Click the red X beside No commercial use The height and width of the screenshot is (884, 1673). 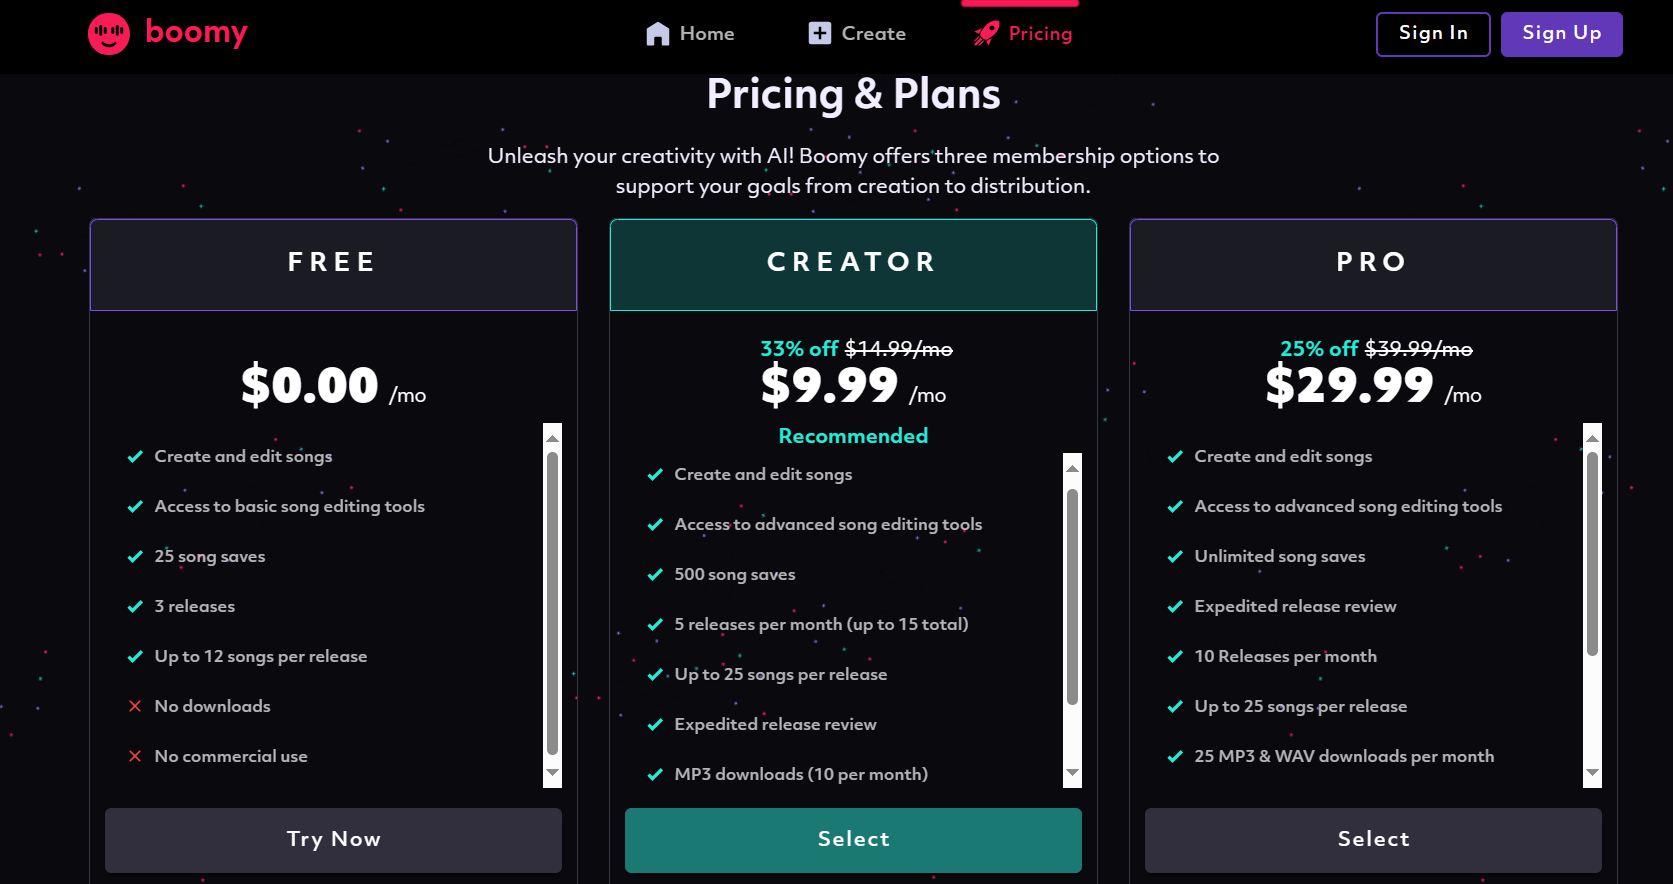coord(135,757)
